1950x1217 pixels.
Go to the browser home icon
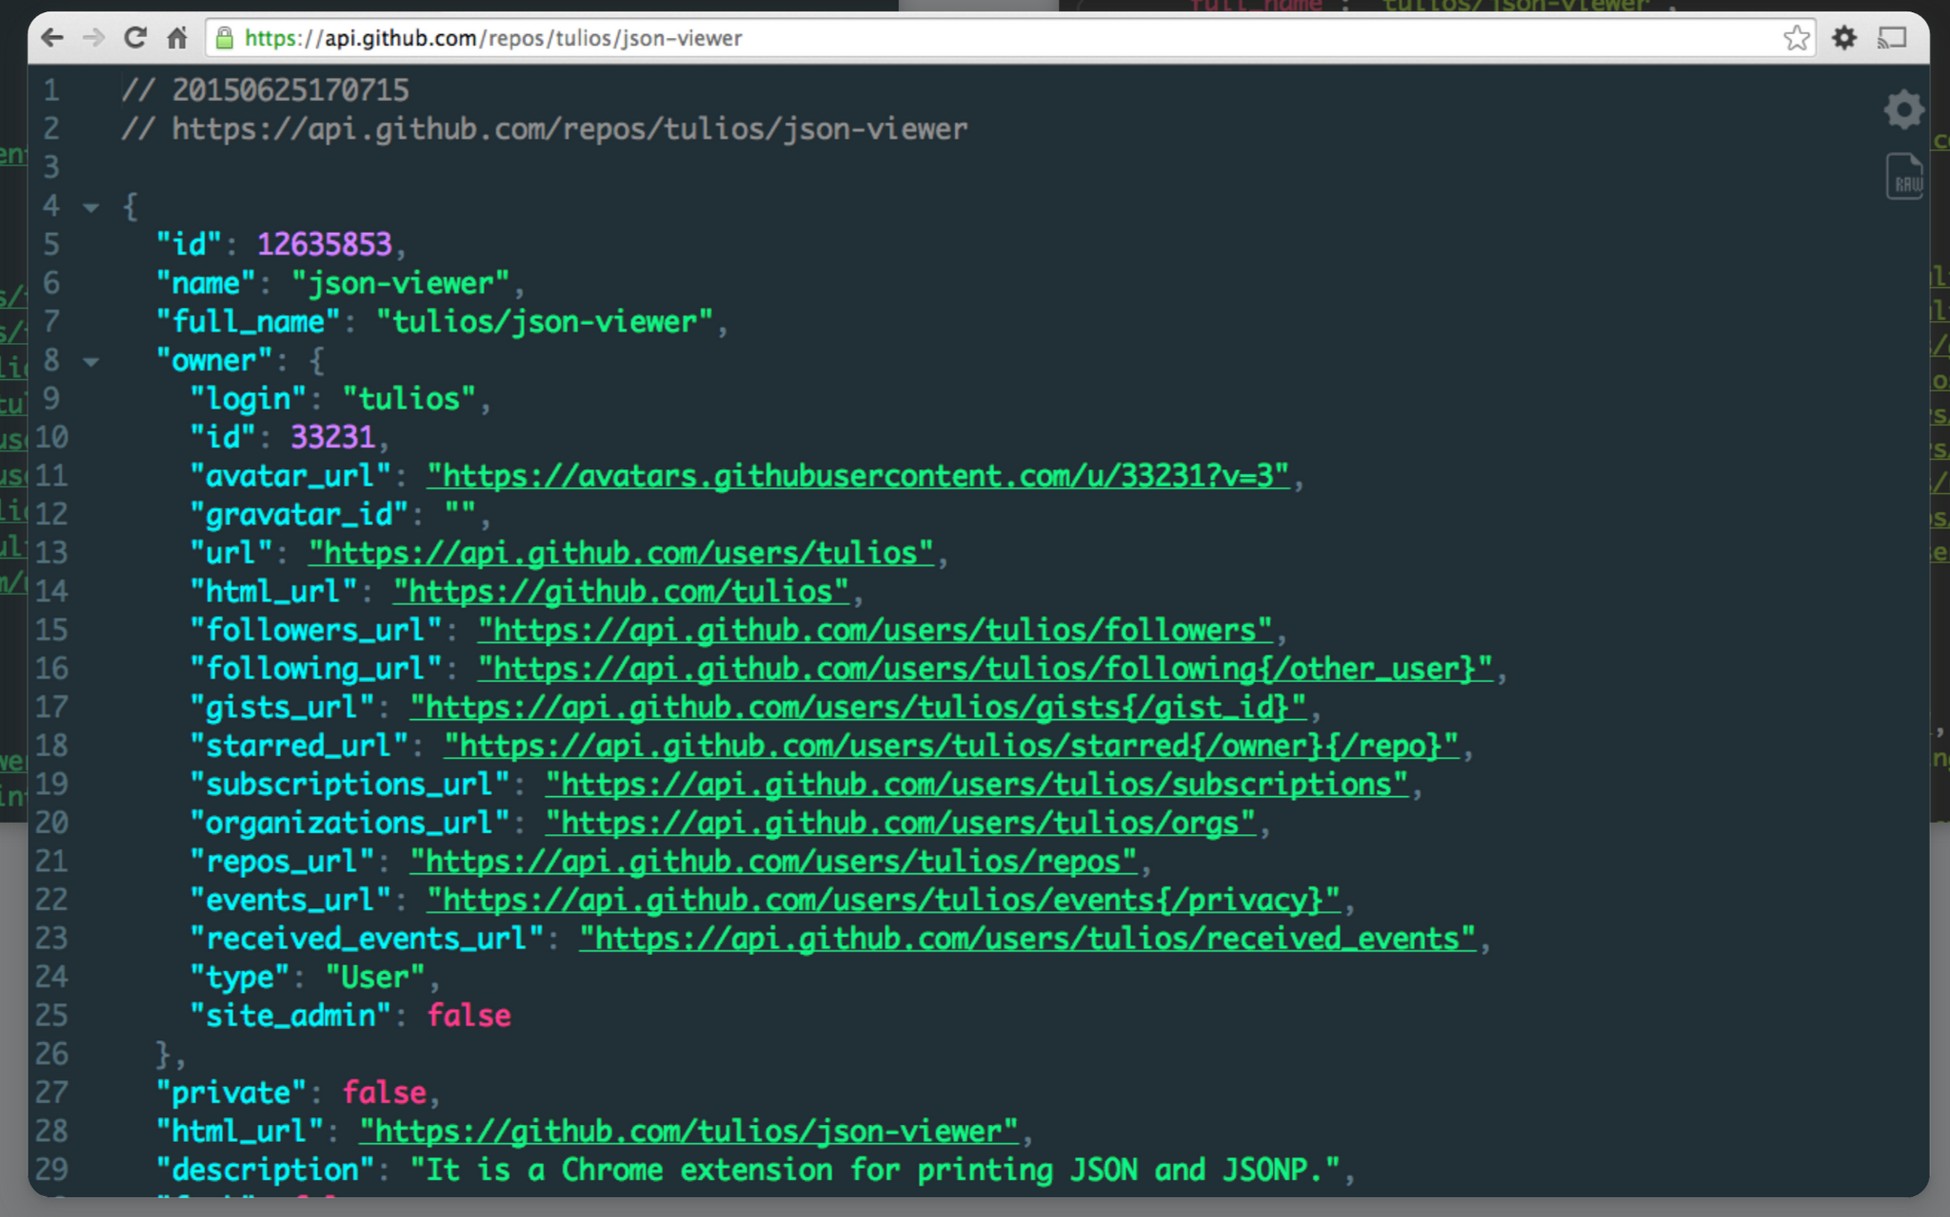[177, 38]
